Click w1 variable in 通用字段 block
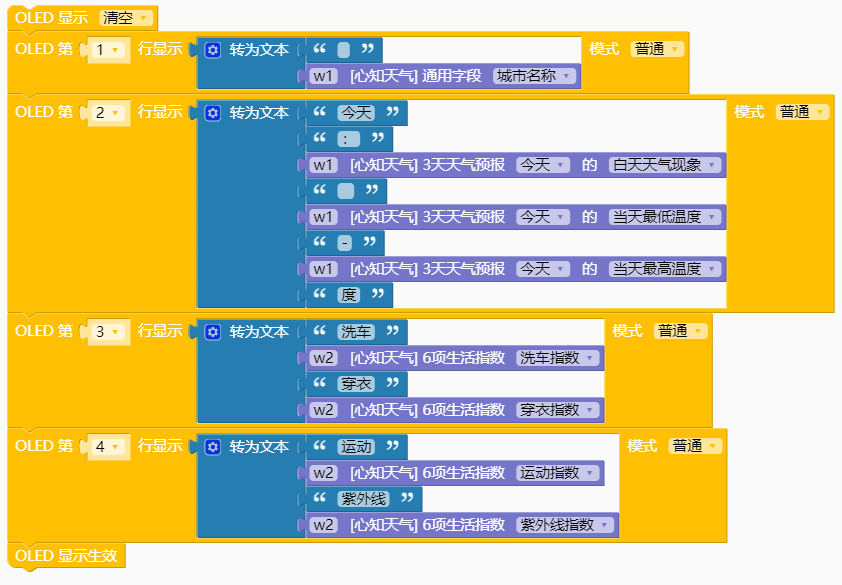Screen dimensions: 842x585 point(323,76)
